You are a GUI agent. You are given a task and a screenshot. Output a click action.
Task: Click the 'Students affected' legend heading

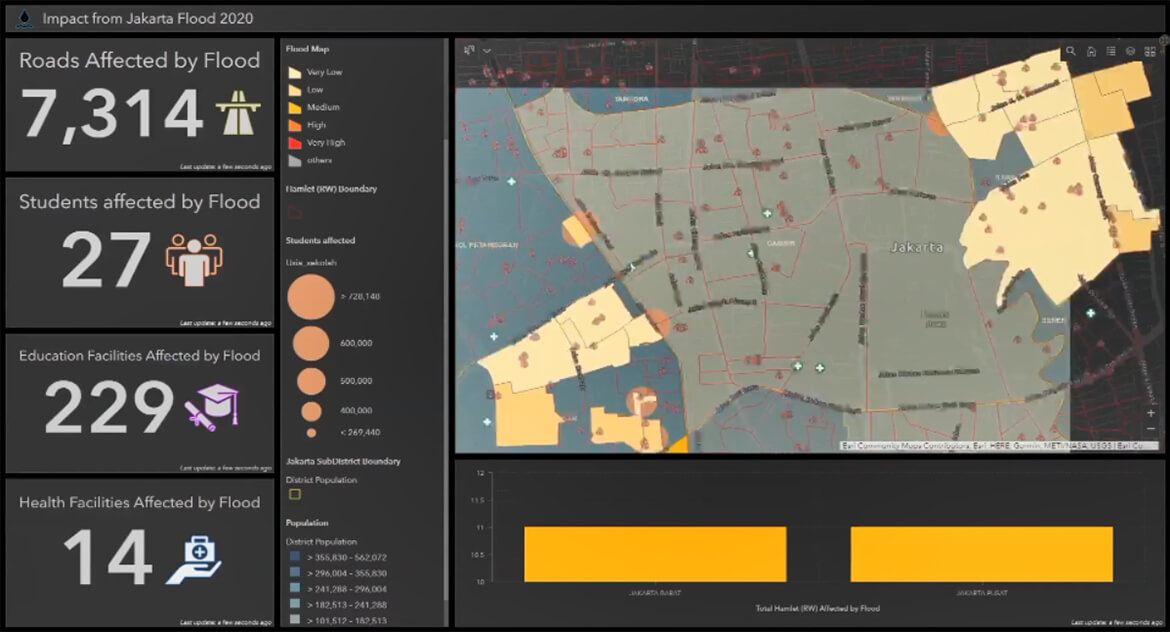coord(321,240)
